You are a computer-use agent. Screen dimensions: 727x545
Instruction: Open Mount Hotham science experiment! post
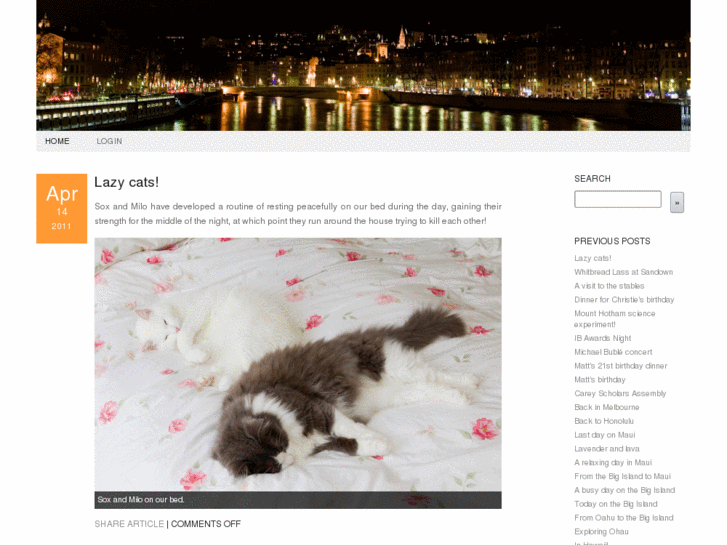pos(614,319)
